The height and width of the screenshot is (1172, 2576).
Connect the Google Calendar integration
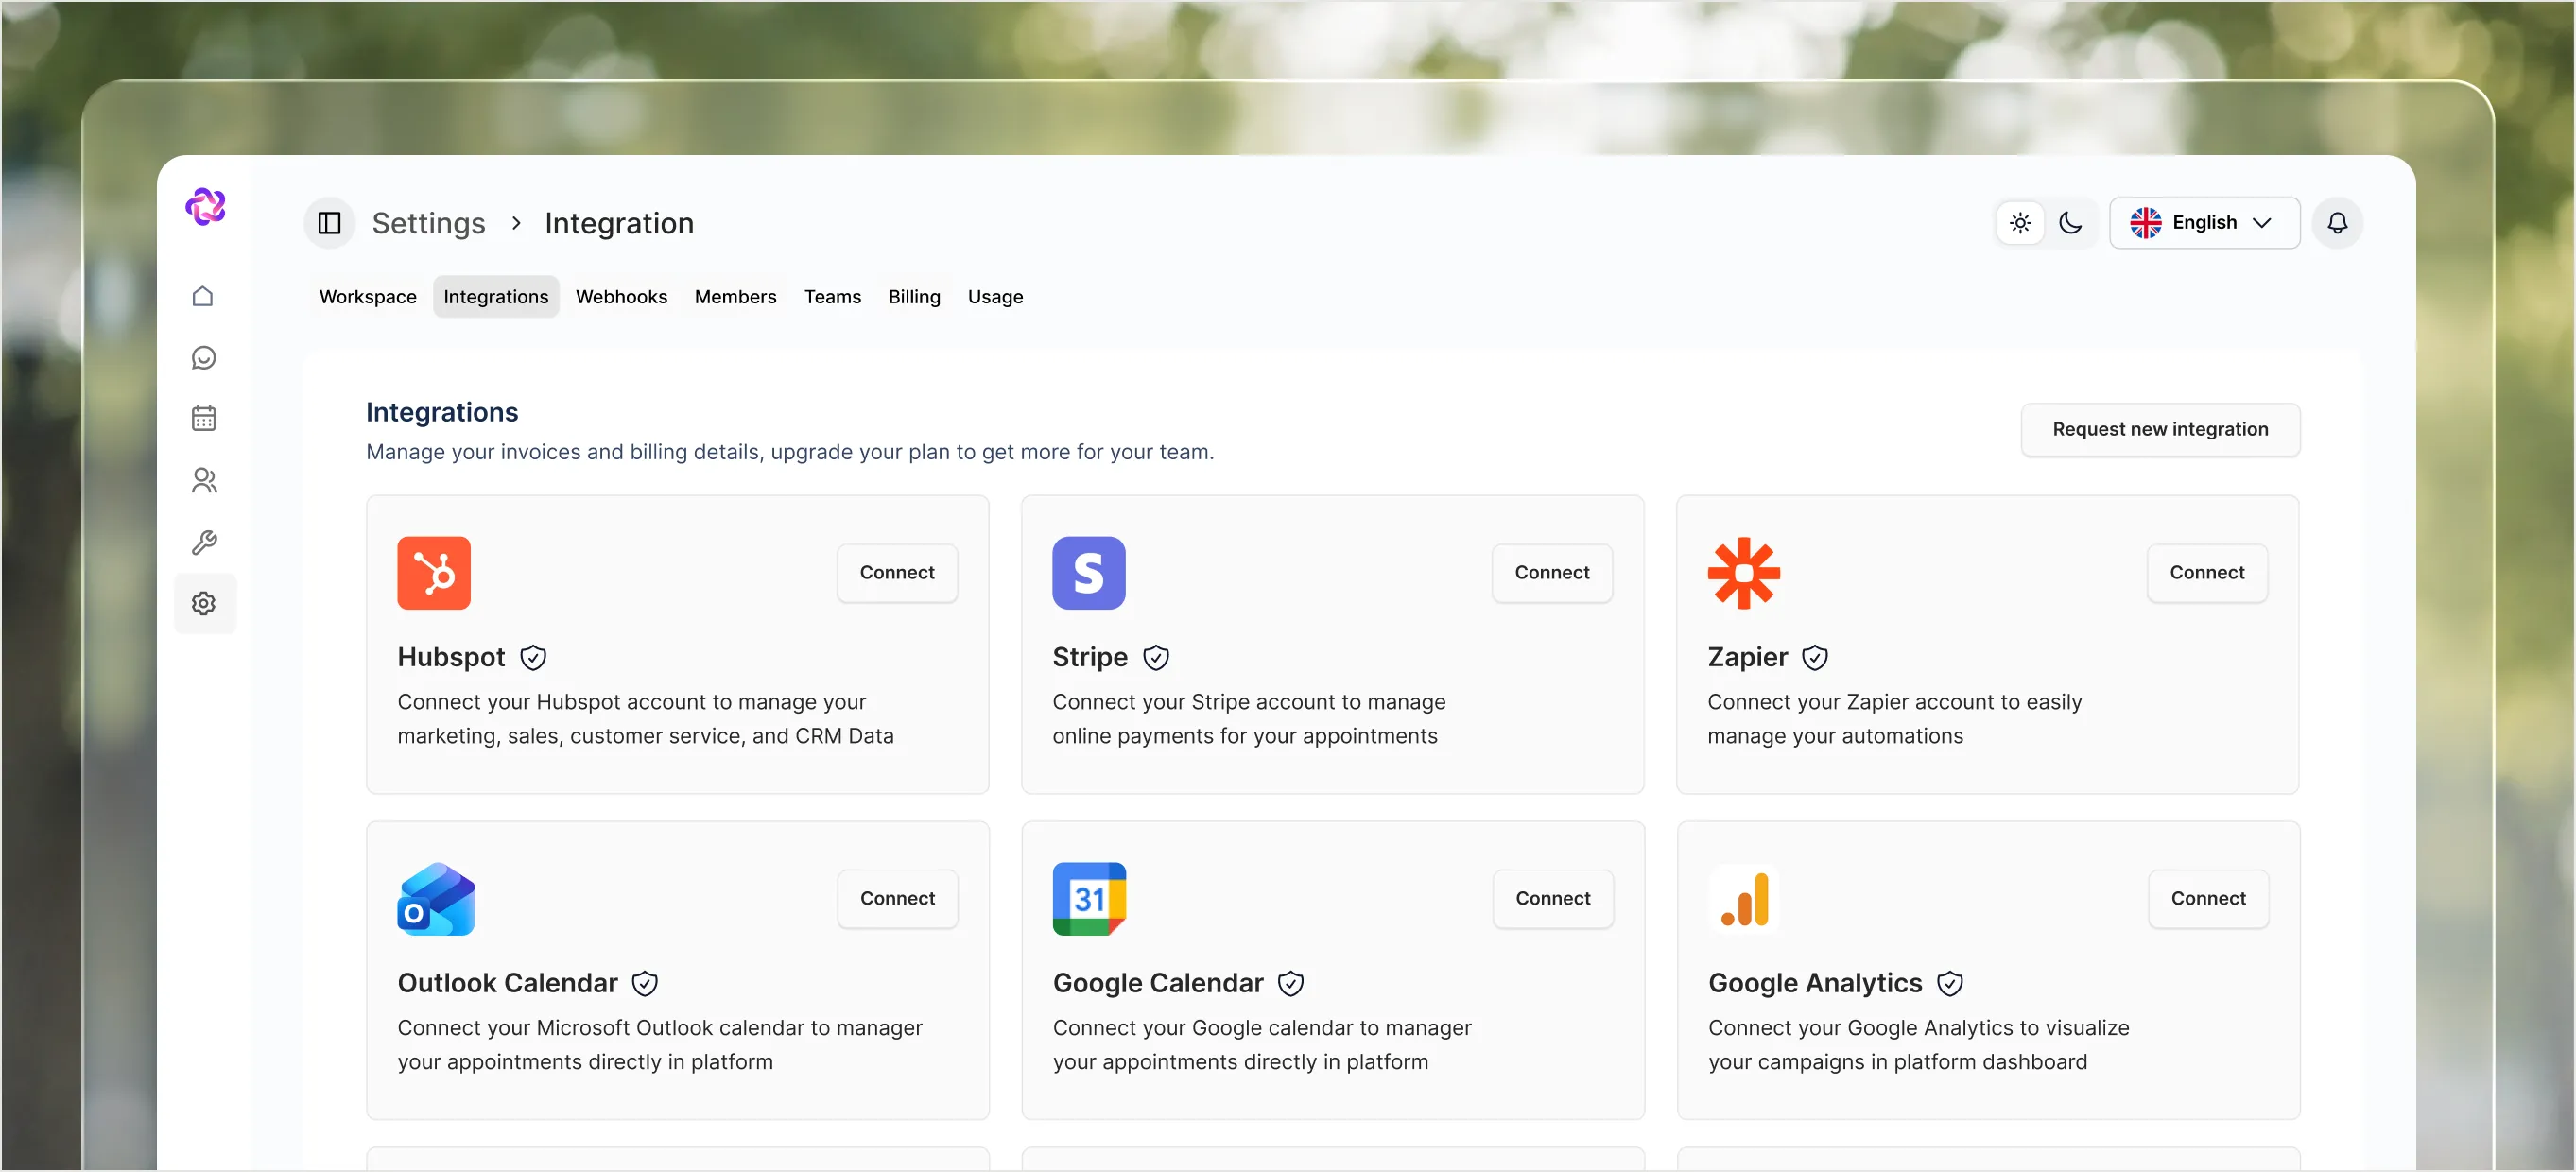[x=1553, y=899]
